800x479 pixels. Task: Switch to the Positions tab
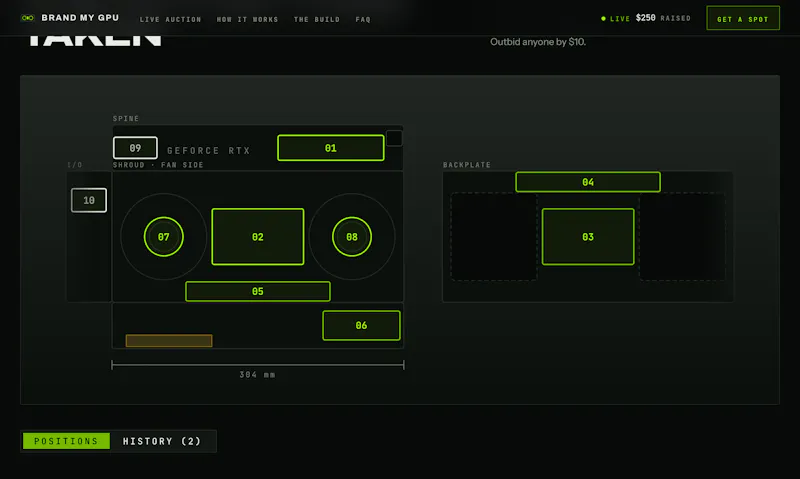click(x=66, y=441)
